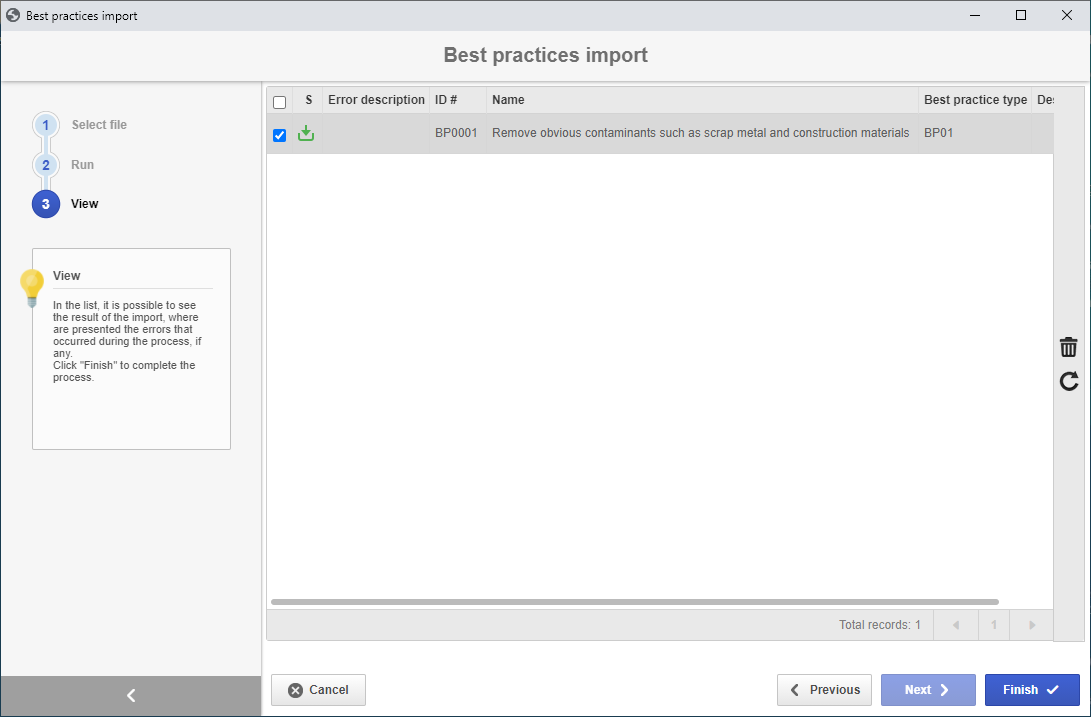Click Finish to complete the import
Screen dimensions: 1091x717
[x=1032, y=690]
